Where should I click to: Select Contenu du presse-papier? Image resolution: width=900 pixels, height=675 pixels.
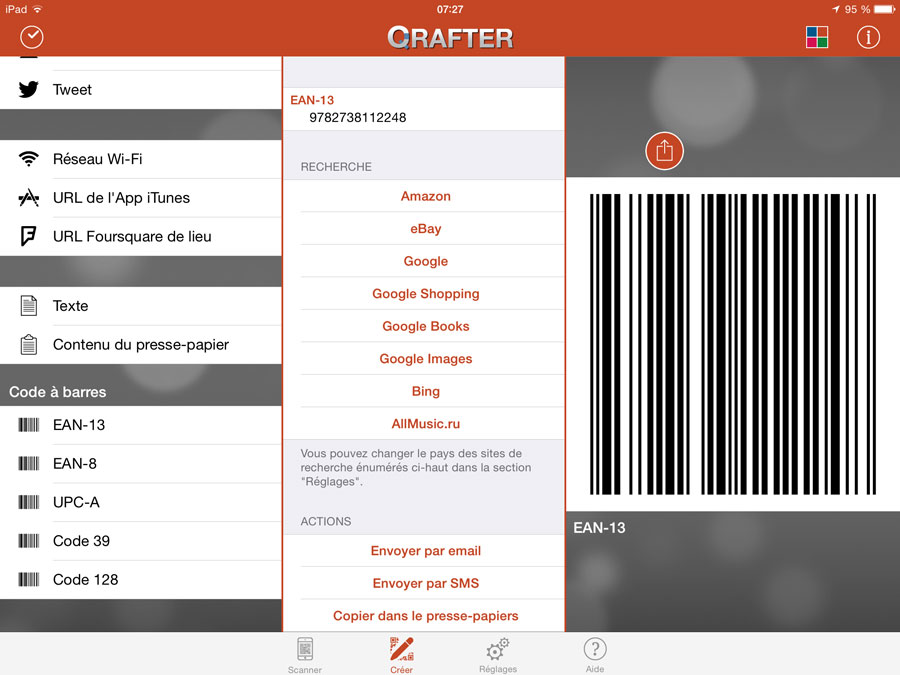click(141, 344)
